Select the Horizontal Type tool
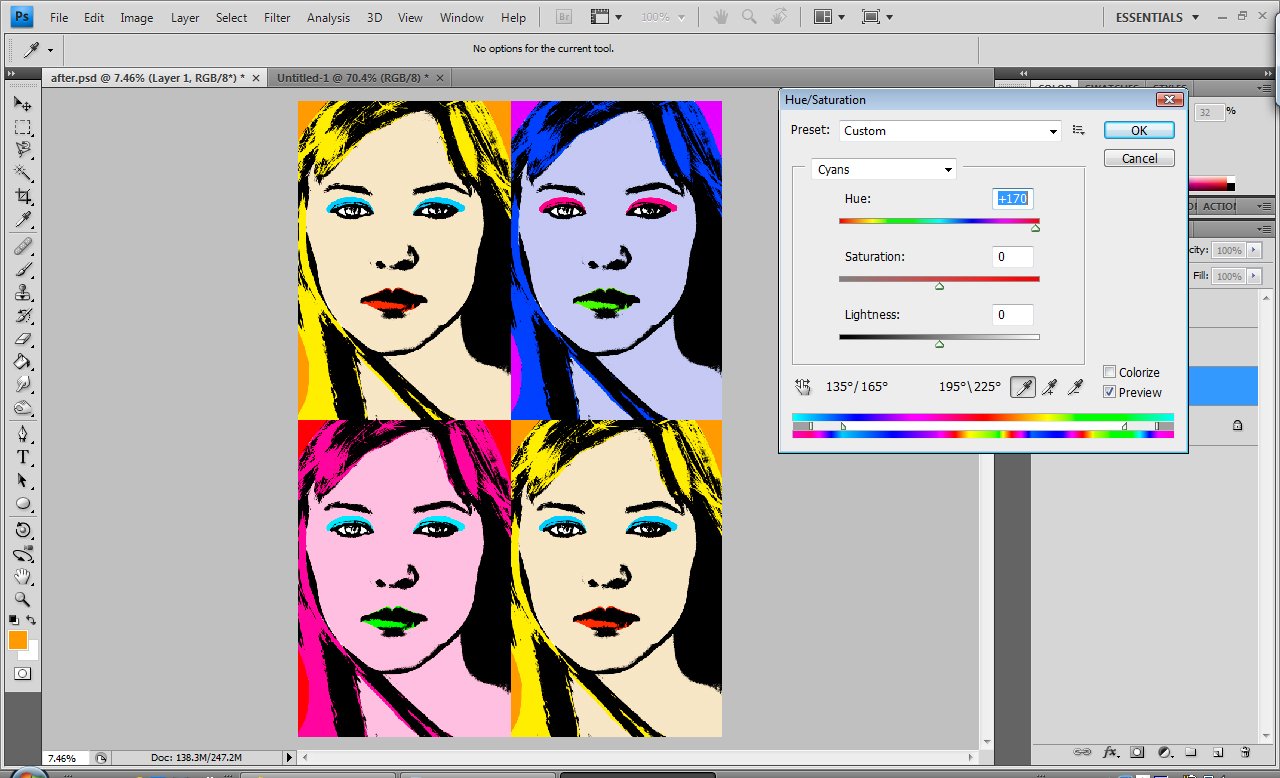This screenshot has height=778, width=1280. point(22,457)
